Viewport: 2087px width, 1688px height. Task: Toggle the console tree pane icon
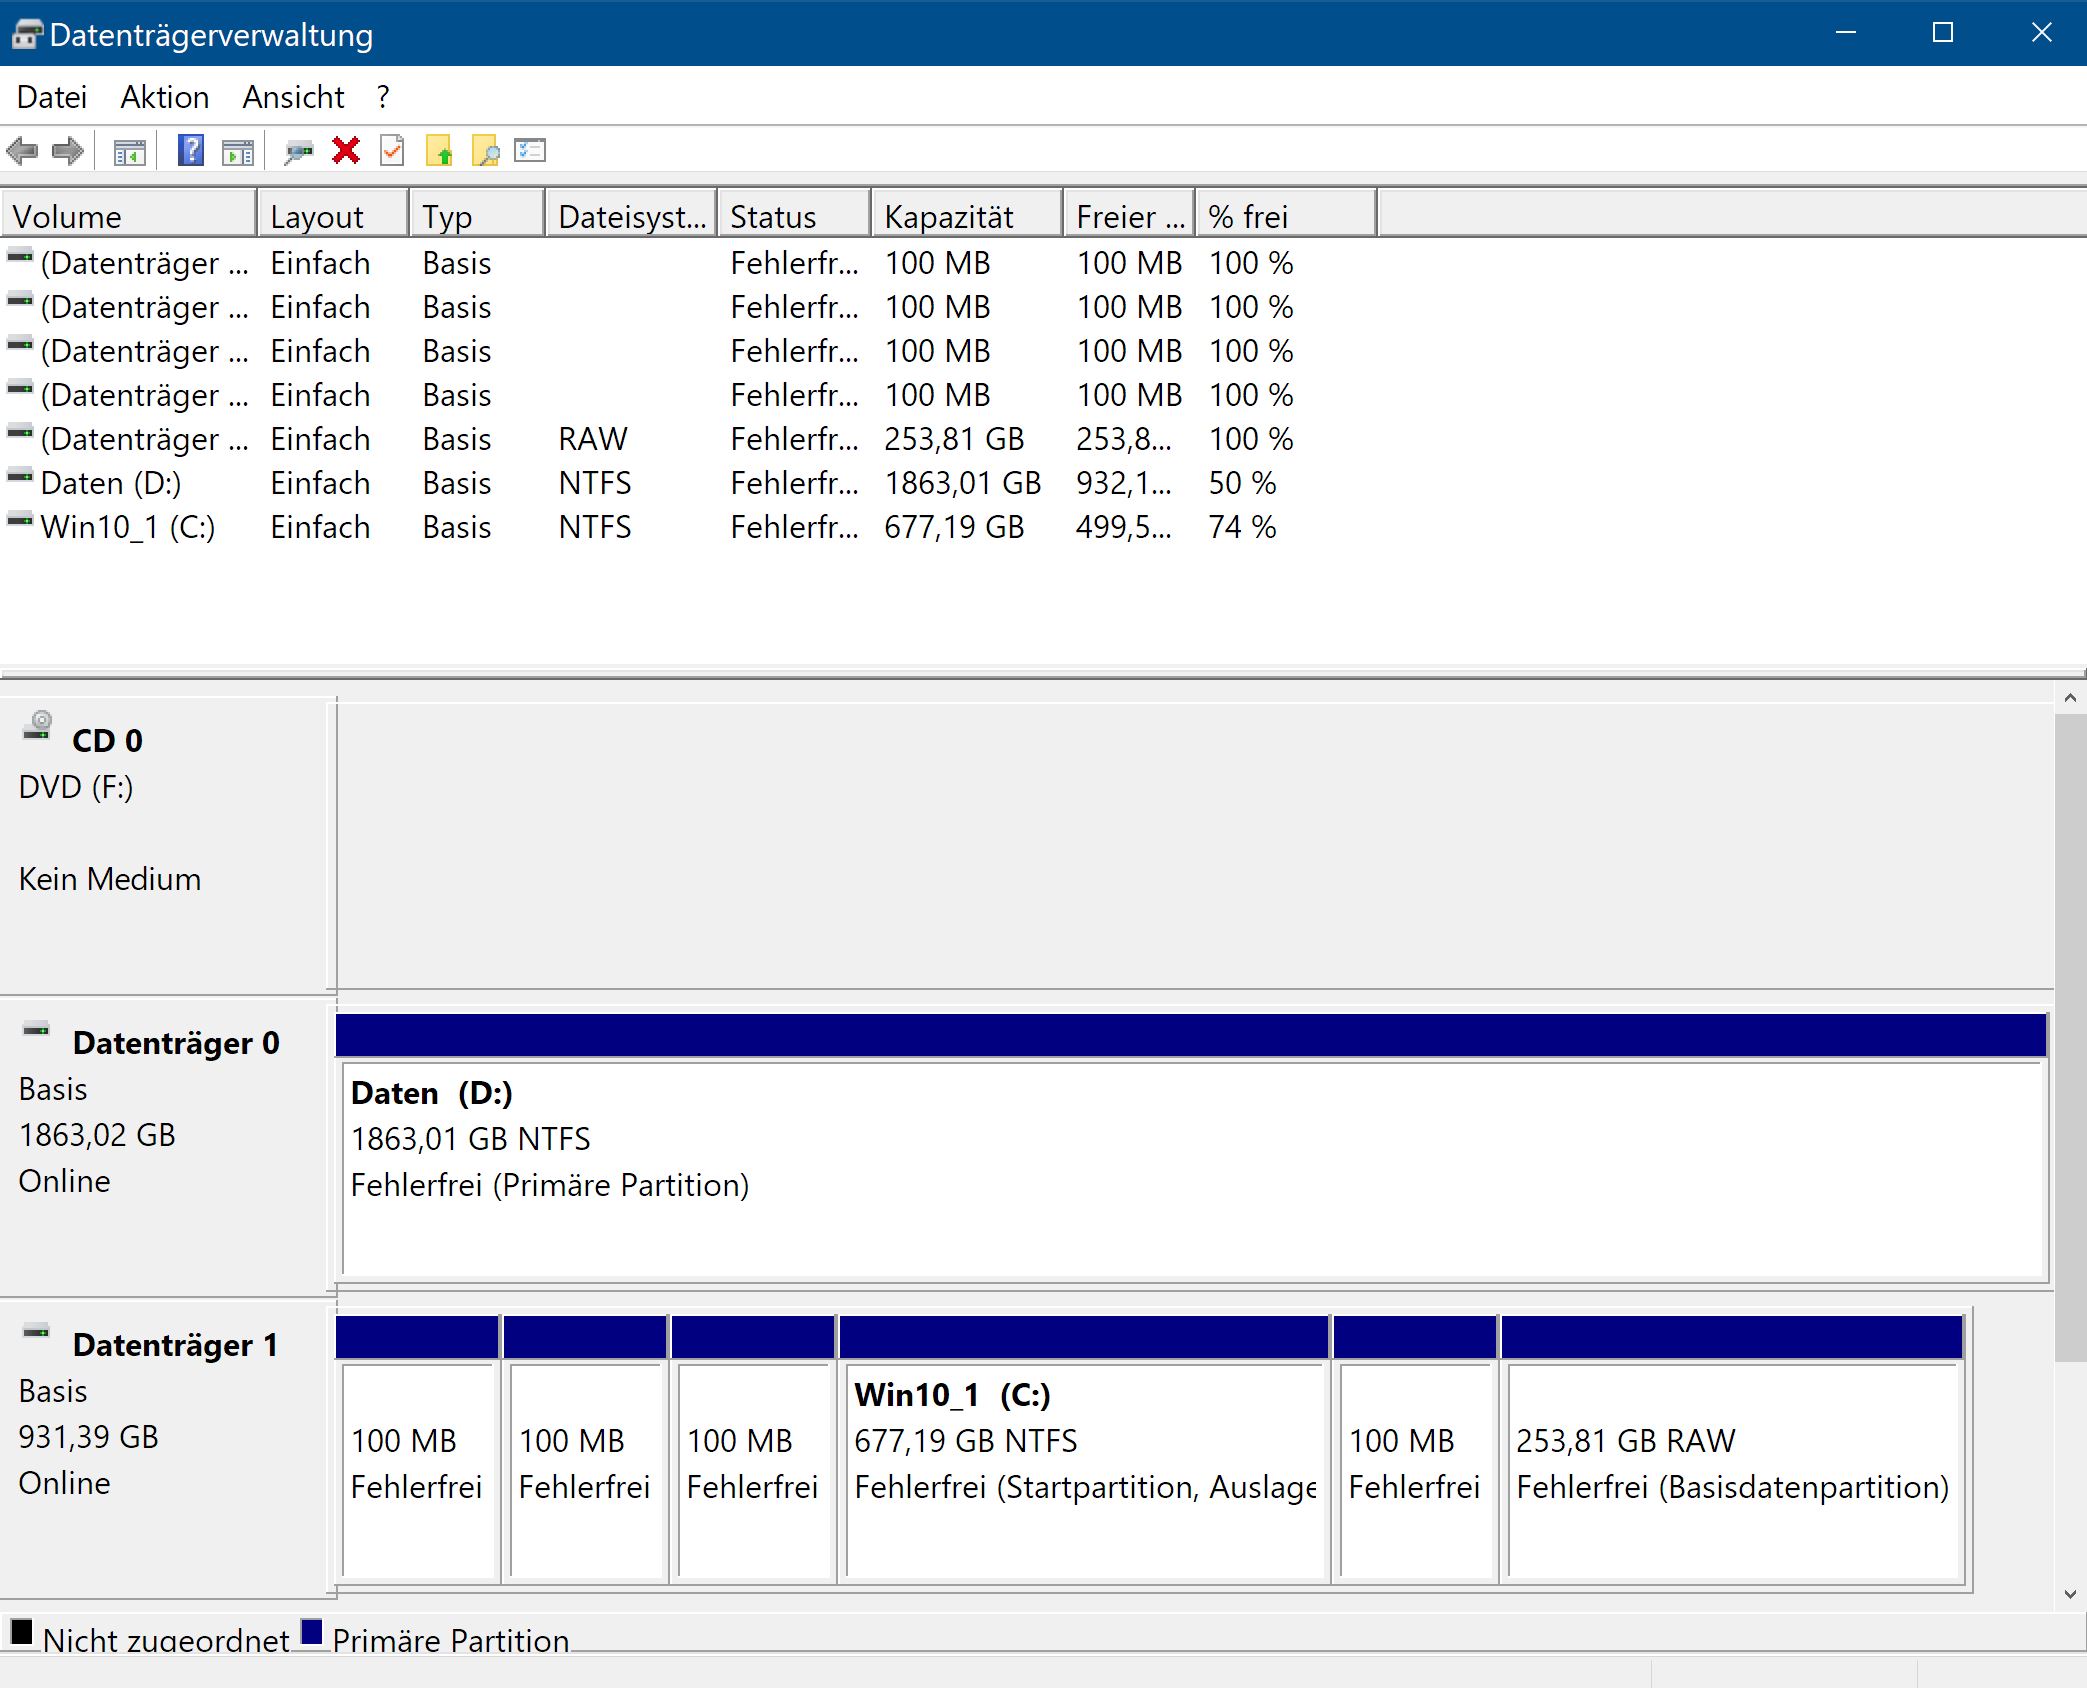(129, 151)
